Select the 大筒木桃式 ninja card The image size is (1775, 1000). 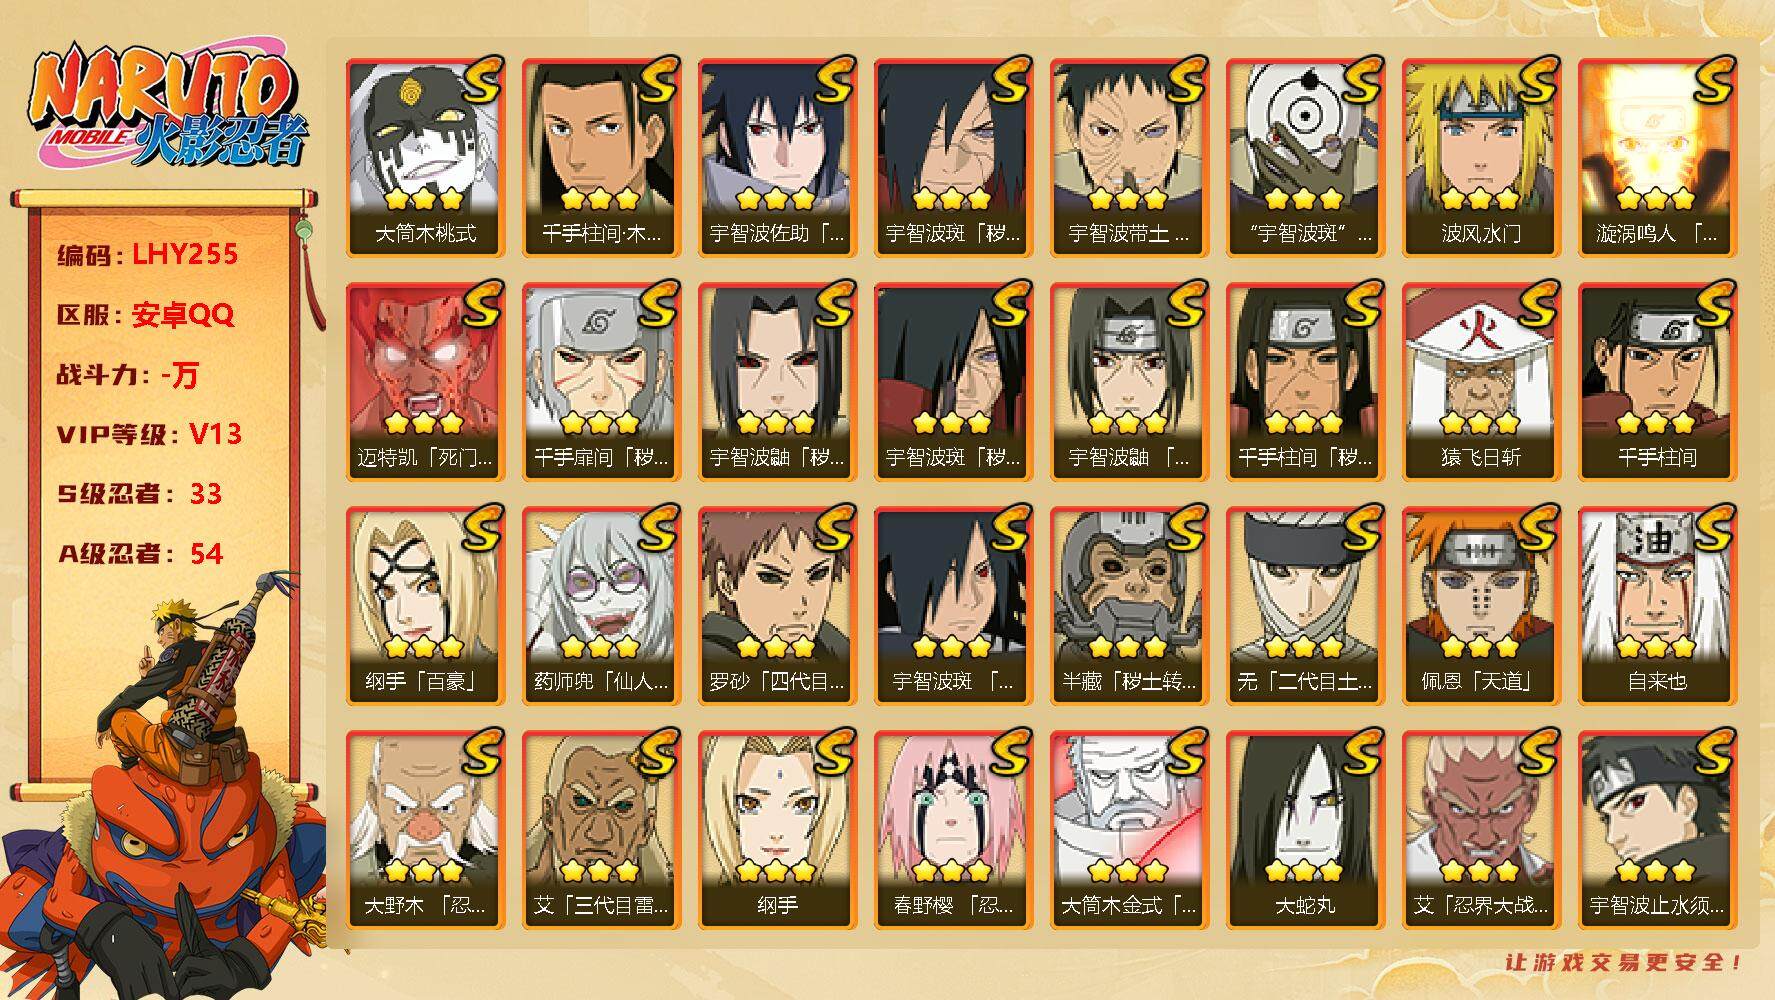coord(425,157)
